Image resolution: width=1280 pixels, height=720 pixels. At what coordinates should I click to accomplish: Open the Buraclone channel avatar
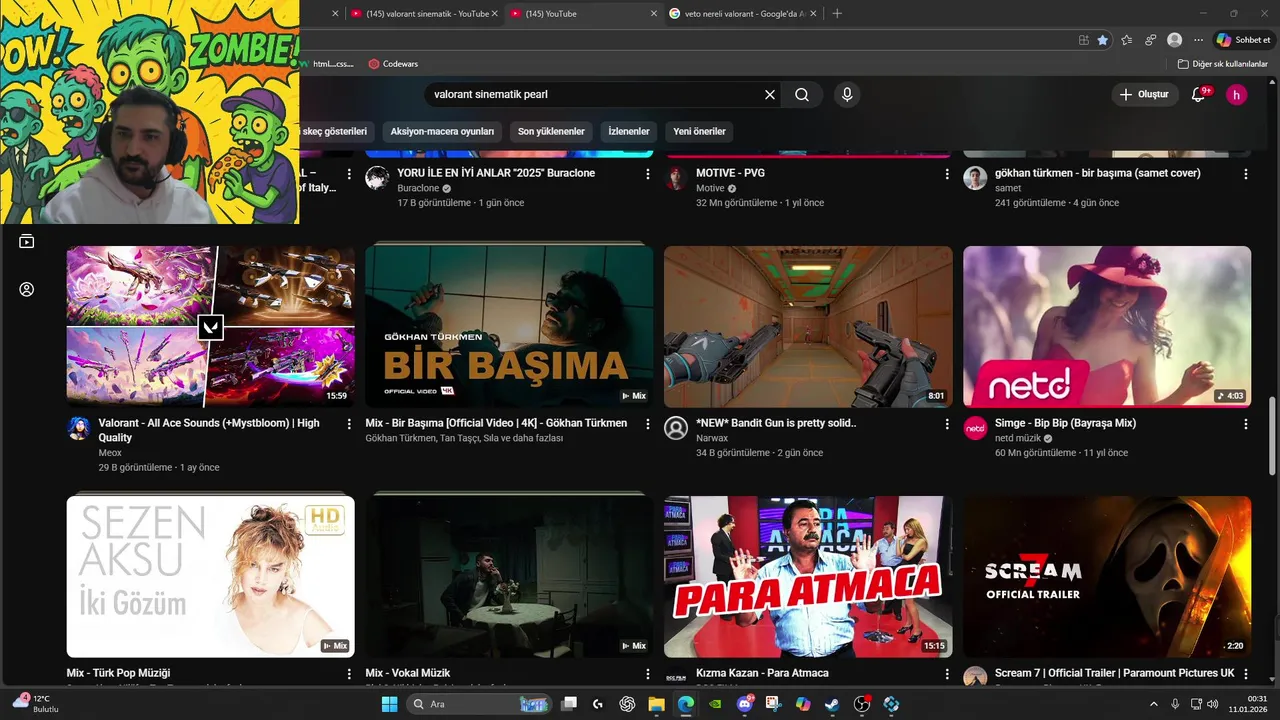coord(377,178)
